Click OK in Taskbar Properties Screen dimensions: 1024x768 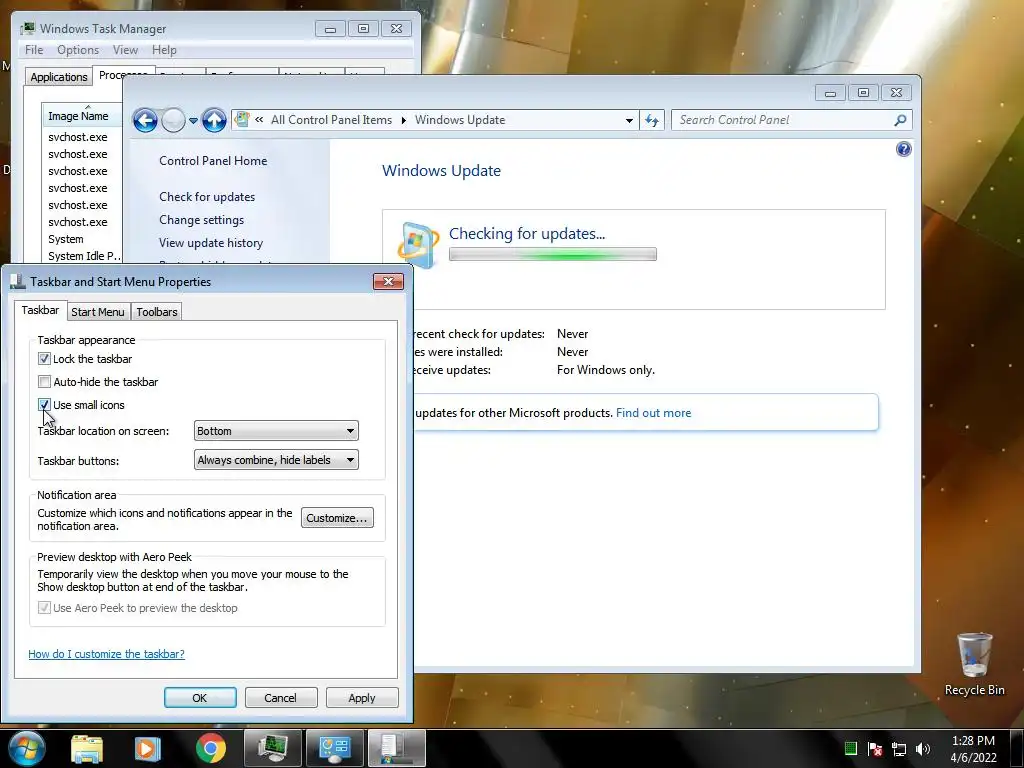200,697
